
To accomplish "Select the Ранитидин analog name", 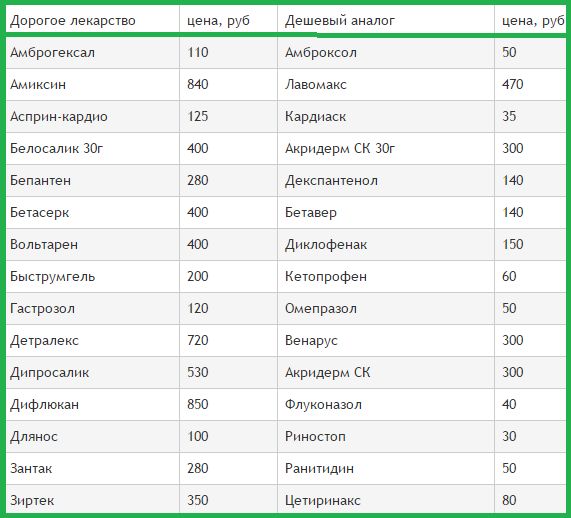I will pyautogui.click(x=319, y=468).
